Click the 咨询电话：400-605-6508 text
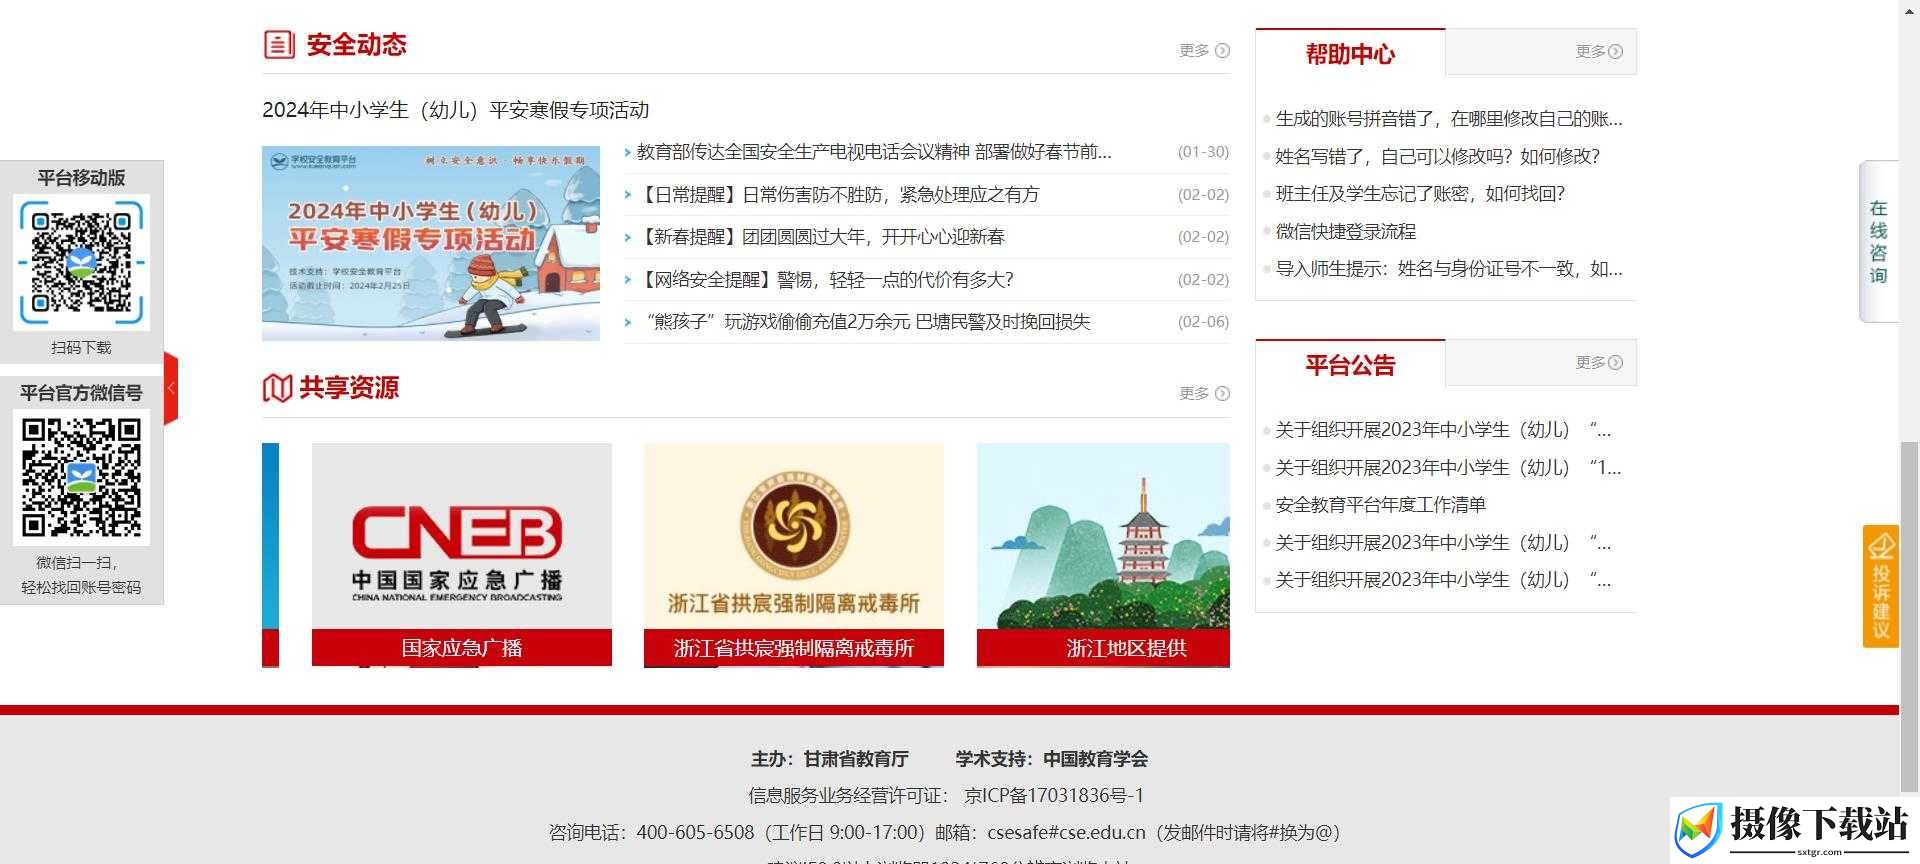Viewport: 1920px width, 864px height. coord(651,833)
